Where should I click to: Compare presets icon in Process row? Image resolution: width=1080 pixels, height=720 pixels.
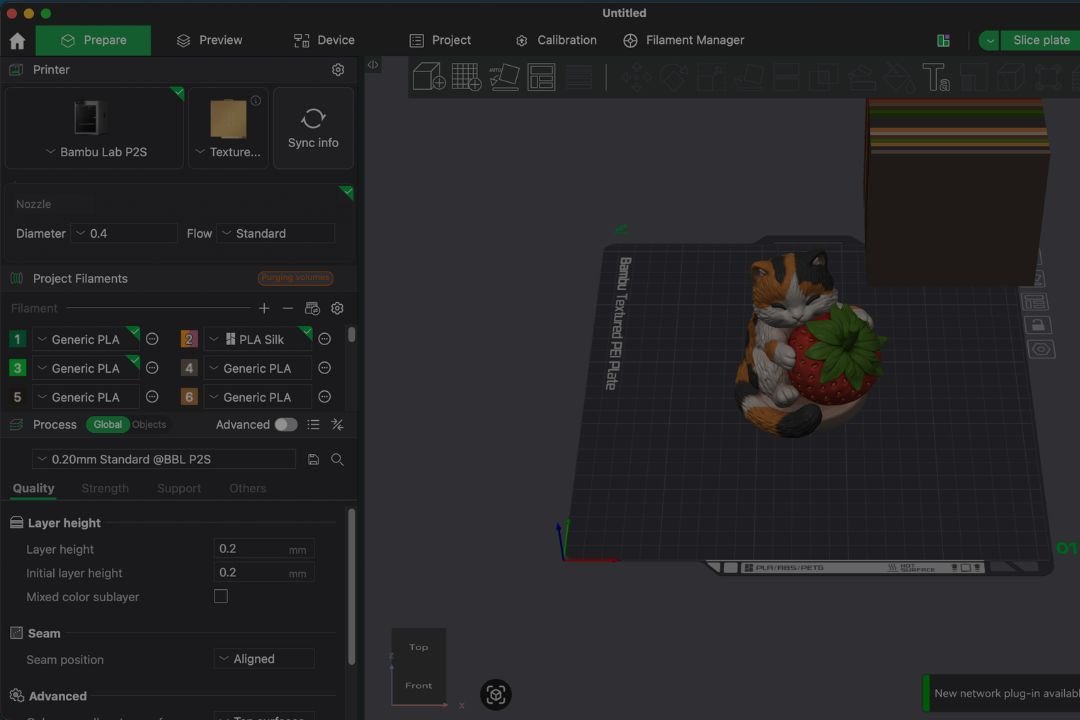point(338,424)
